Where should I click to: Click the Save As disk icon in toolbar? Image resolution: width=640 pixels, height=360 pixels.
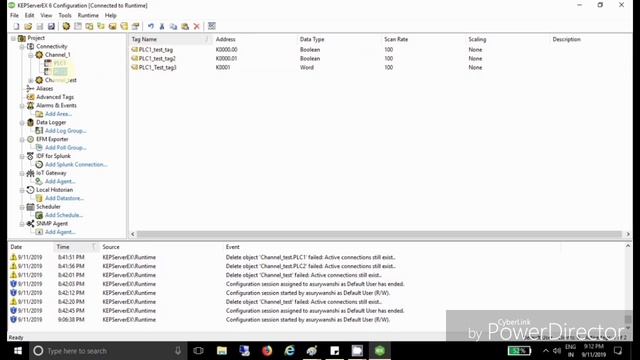coord(51,27)
